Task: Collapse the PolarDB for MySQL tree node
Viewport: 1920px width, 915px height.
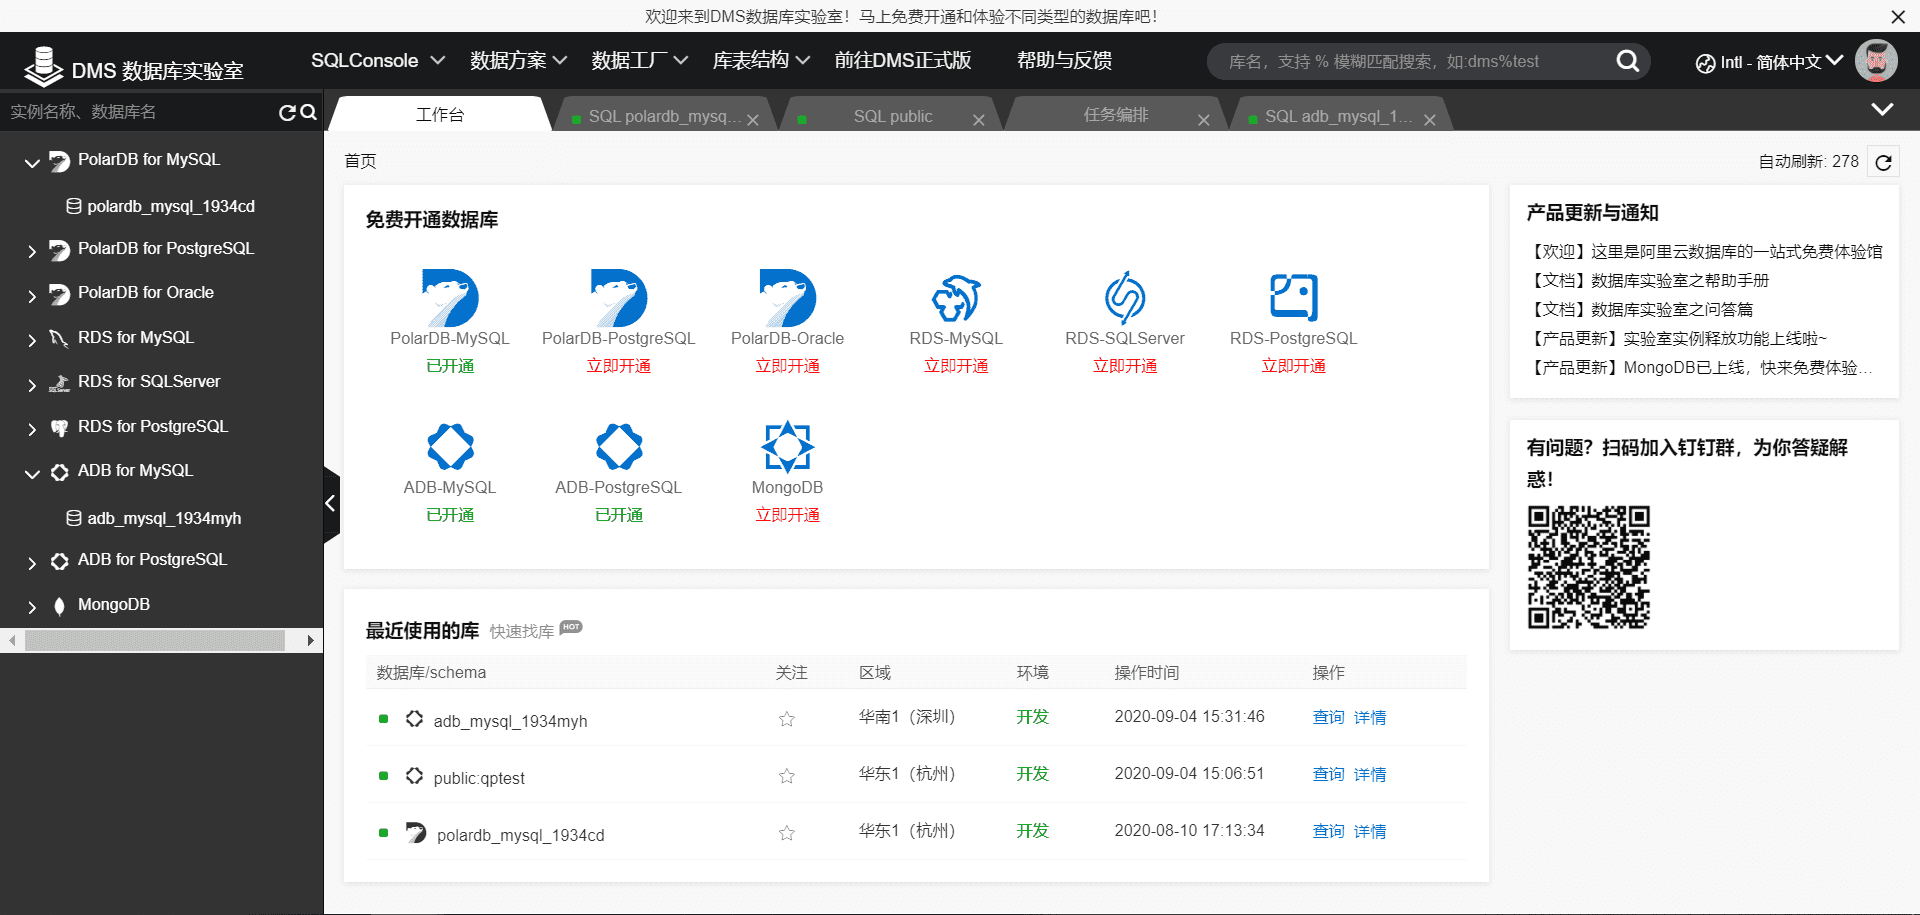Action: 32,162
